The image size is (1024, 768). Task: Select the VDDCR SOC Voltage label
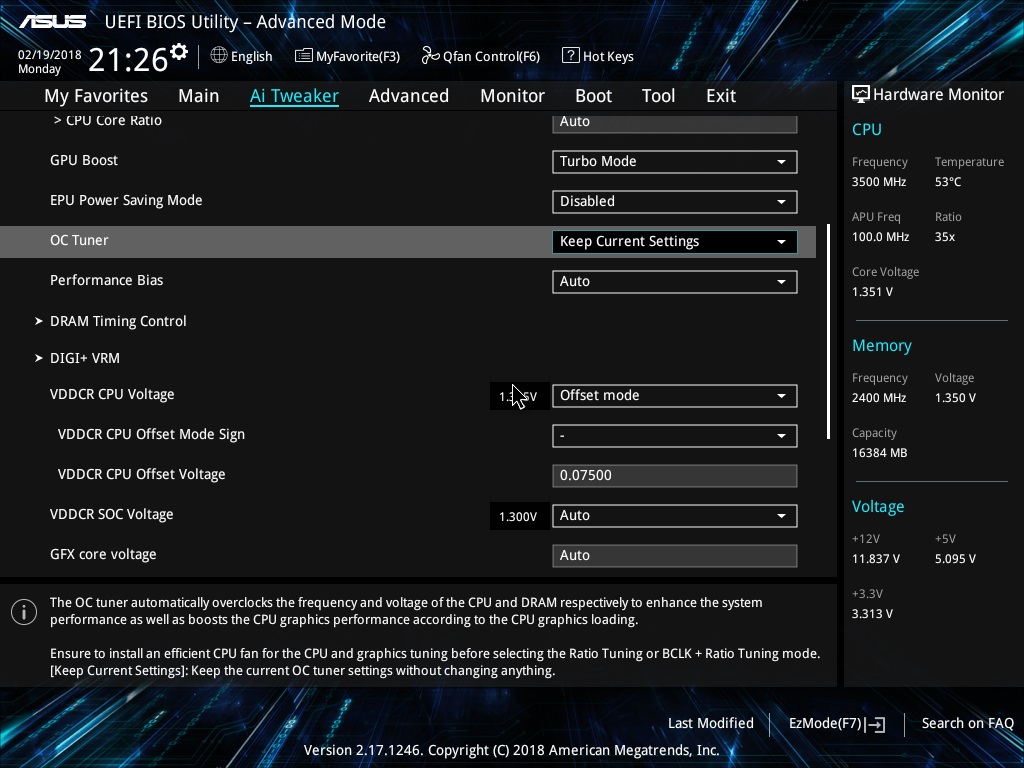click(x=112, y=515)
